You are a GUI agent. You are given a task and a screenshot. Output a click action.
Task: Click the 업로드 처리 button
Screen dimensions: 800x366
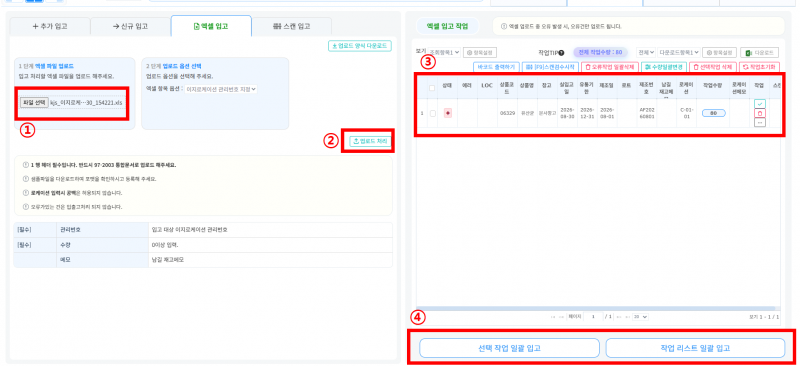370,141
